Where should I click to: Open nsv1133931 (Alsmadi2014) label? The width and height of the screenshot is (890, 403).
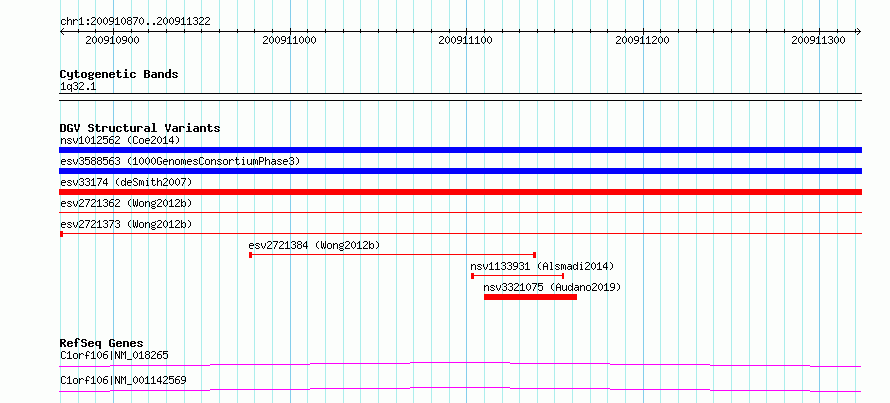(542, 266)
